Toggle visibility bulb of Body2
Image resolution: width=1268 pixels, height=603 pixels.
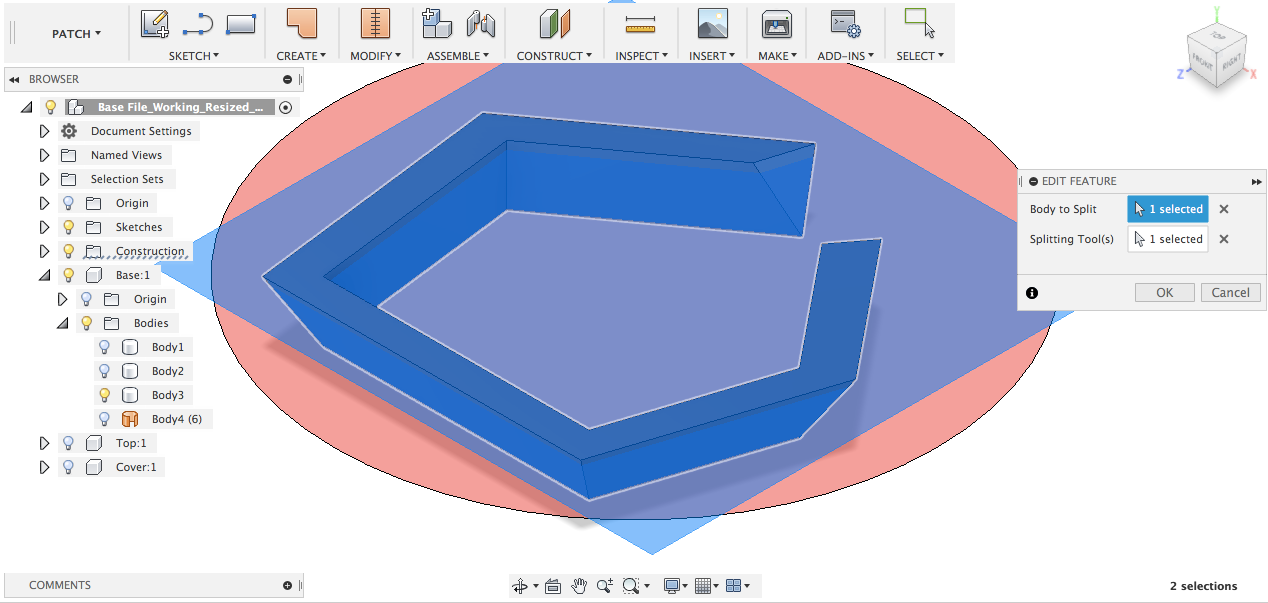[x=104, y=371]
